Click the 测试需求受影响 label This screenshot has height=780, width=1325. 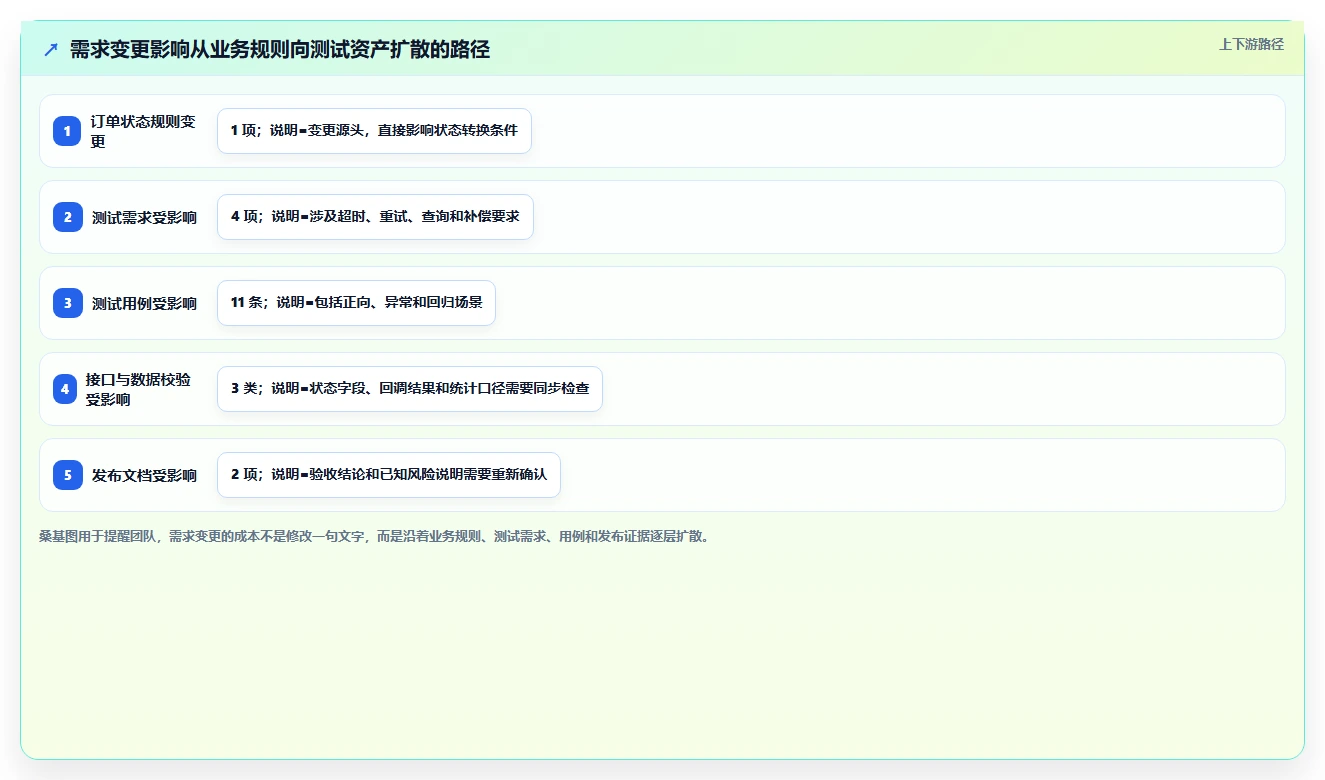(x=144, y=217)
